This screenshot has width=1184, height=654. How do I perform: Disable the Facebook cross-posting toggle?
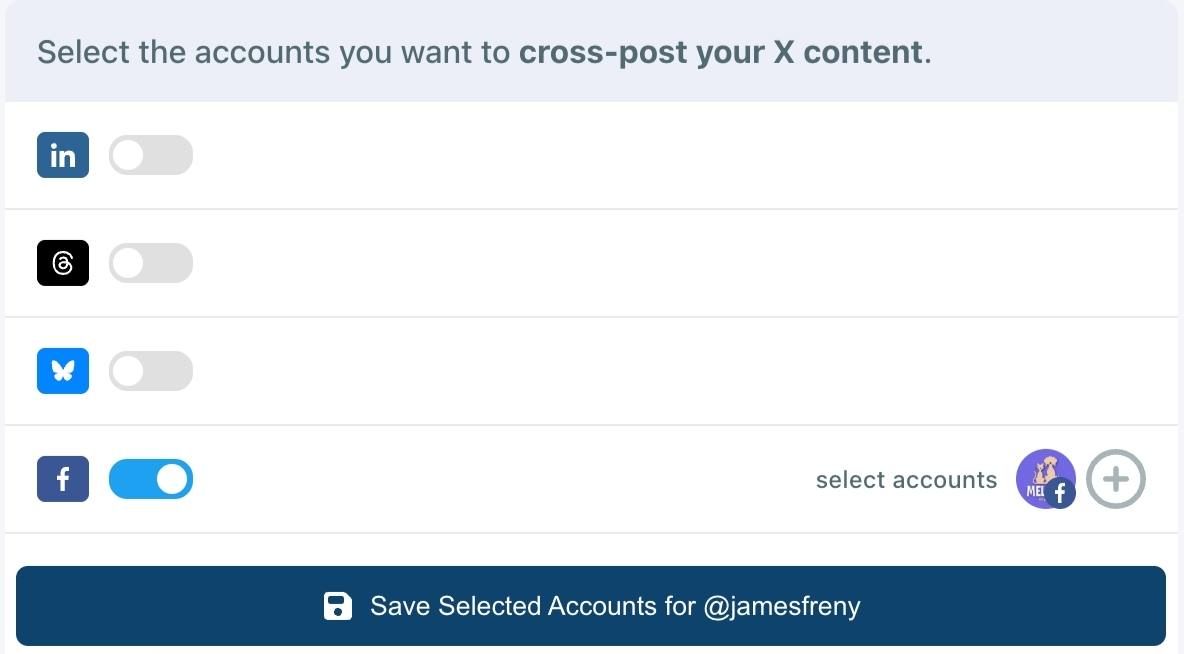151,479
